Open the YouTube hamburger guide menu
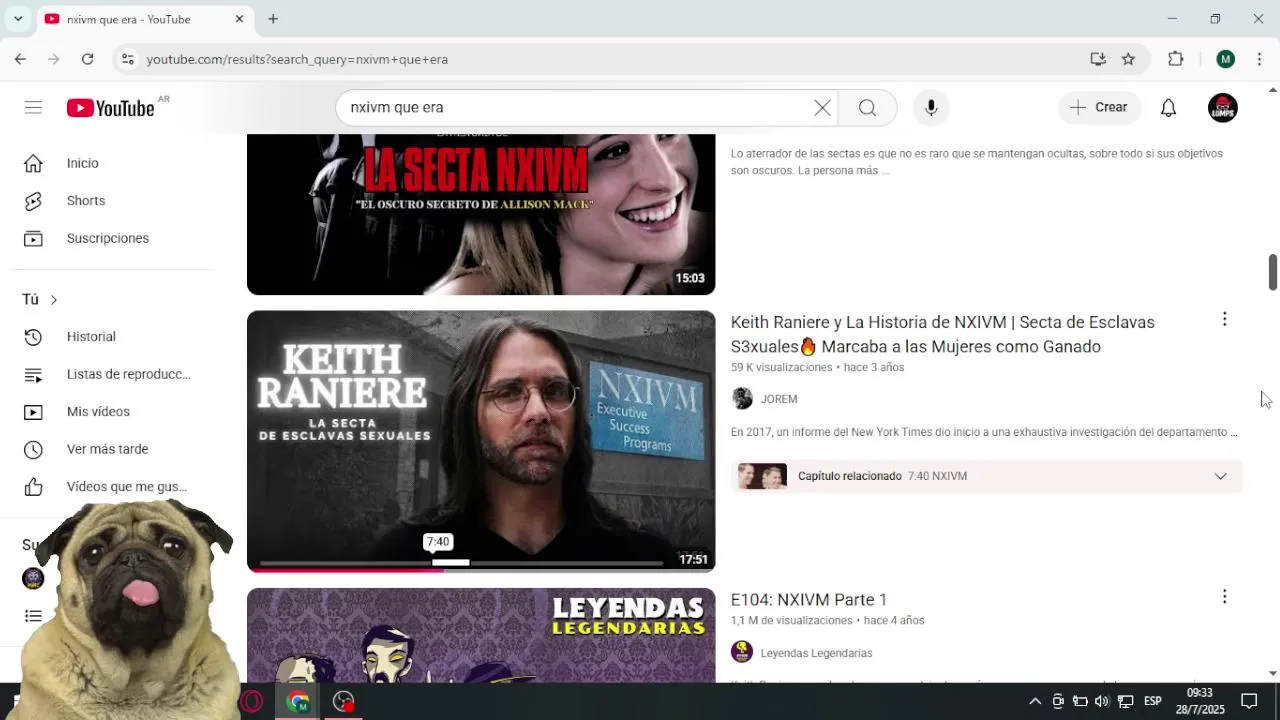1280x720 pixels. pos(33,107)
